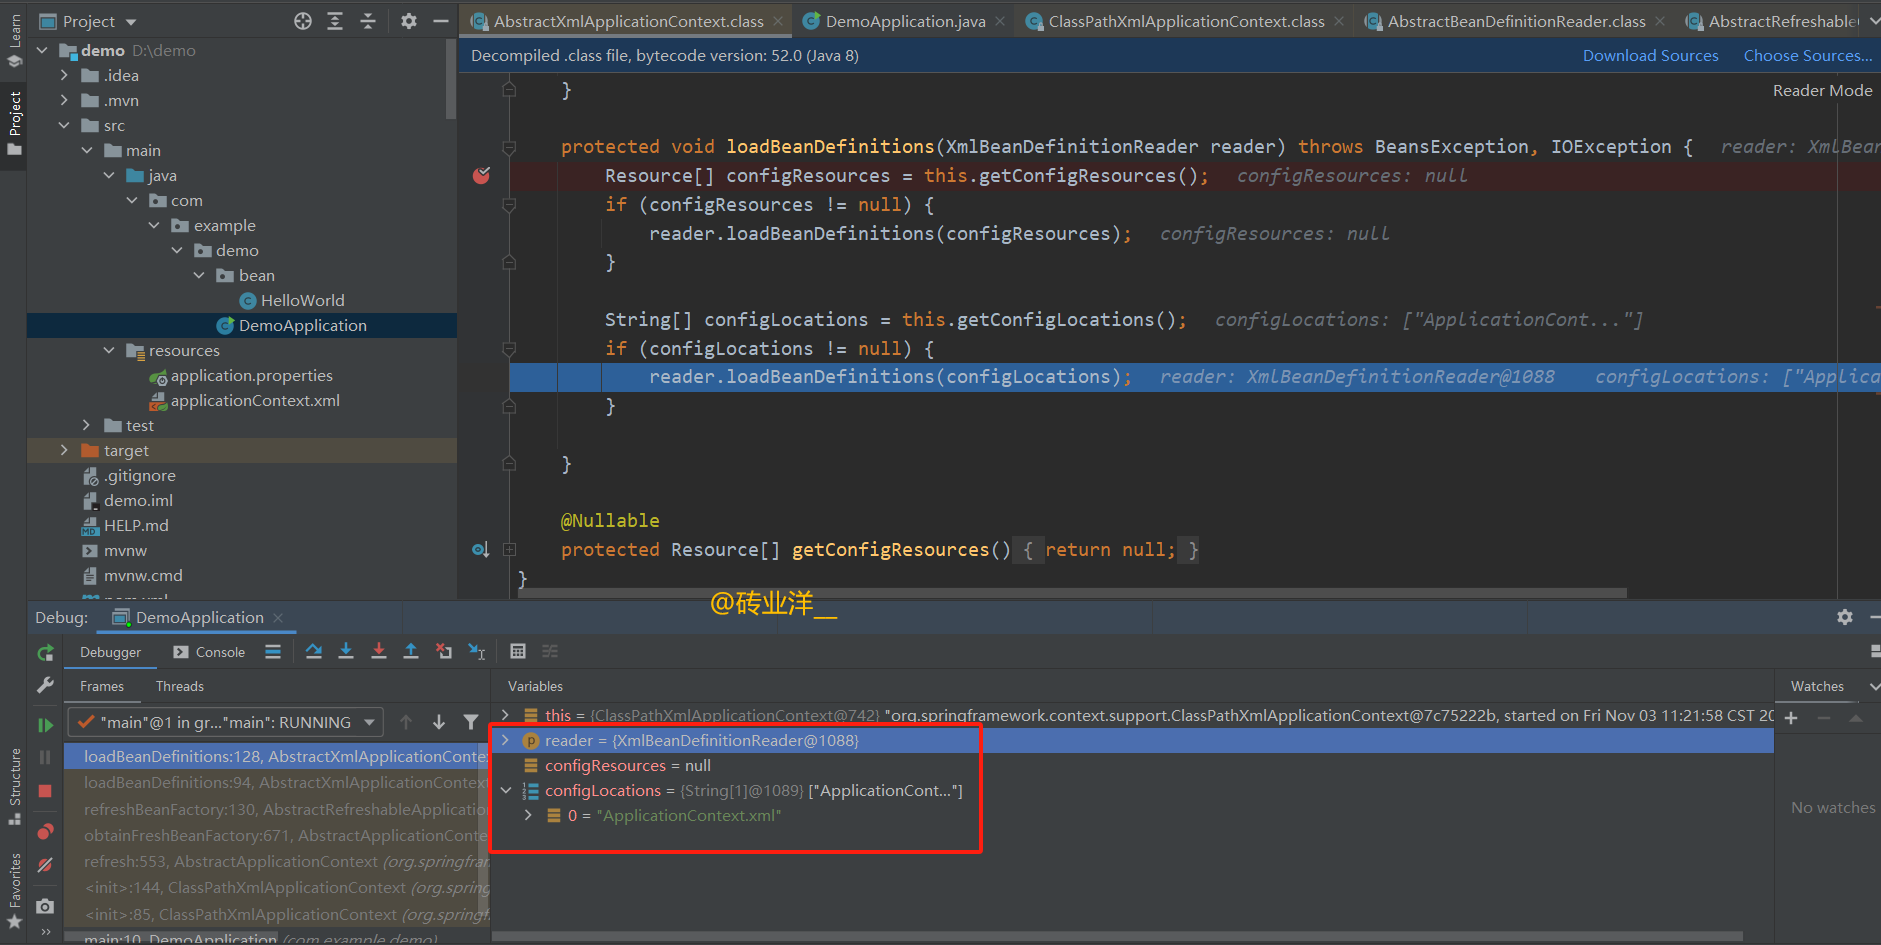The height and width of the screenshot is (945, 1881).
Task: Open the Threads tab
Action: coord(179,686)
